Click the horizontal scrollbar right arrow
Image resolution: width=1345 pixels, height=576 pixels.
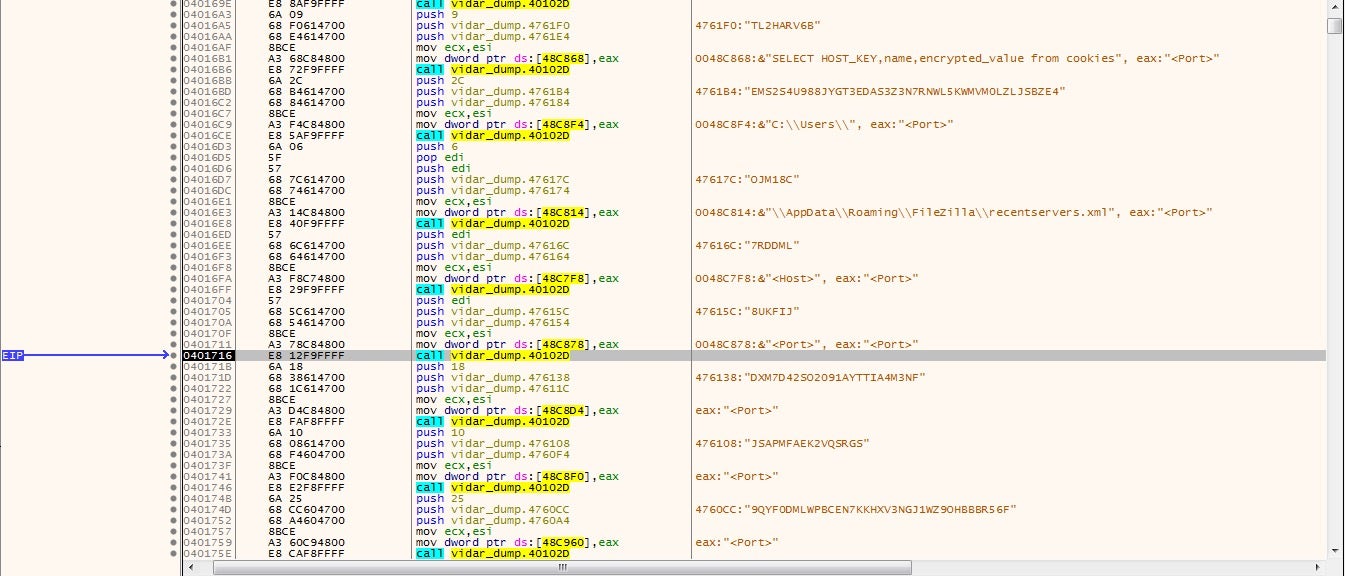[x=1319, y=567]
